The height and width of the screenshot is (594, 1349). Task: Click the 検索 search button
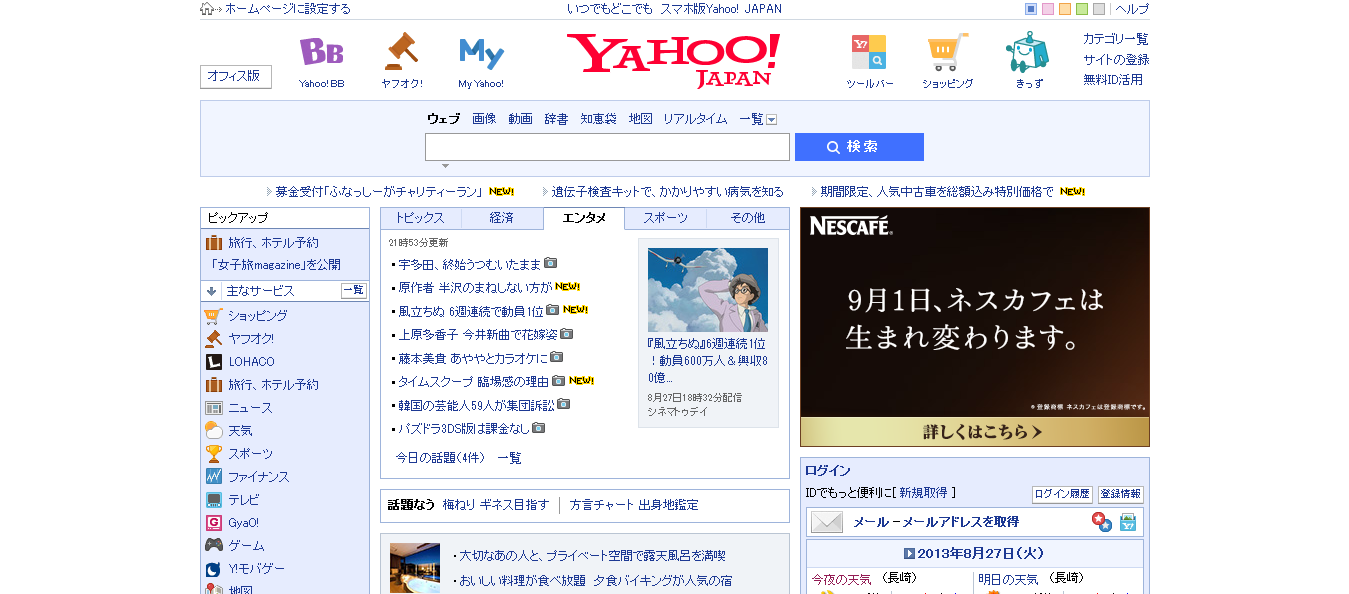(859, 147)
